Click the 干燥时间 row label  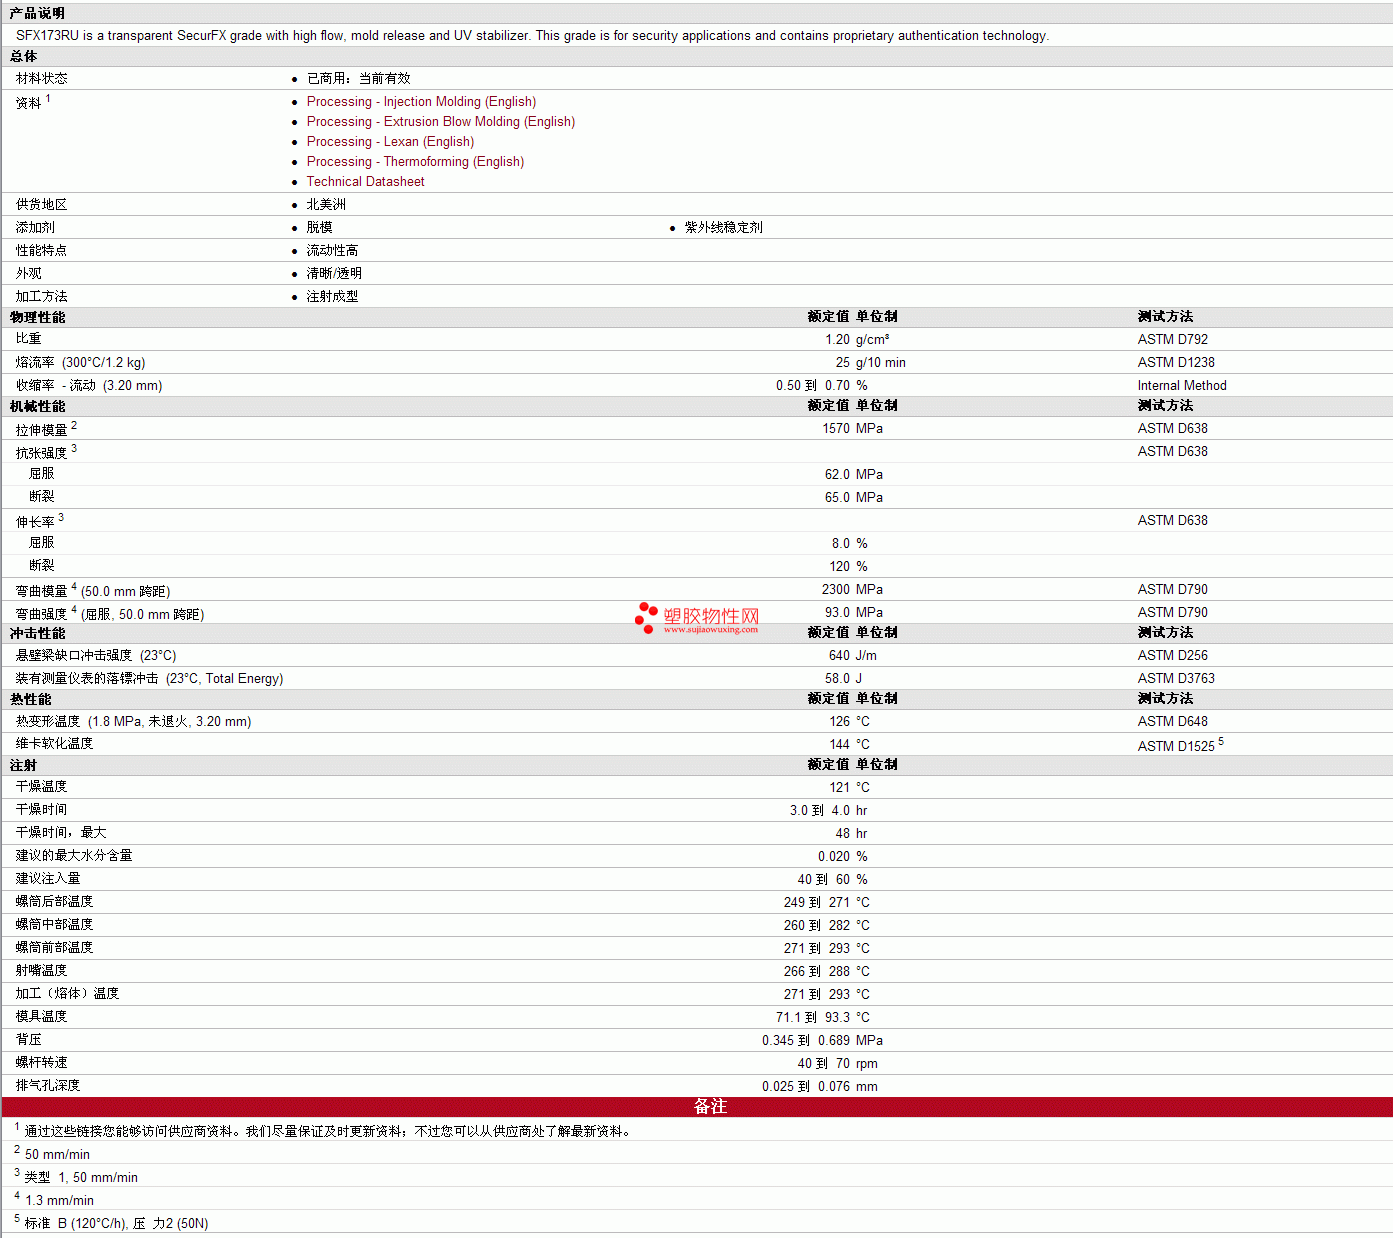[42, 810]
